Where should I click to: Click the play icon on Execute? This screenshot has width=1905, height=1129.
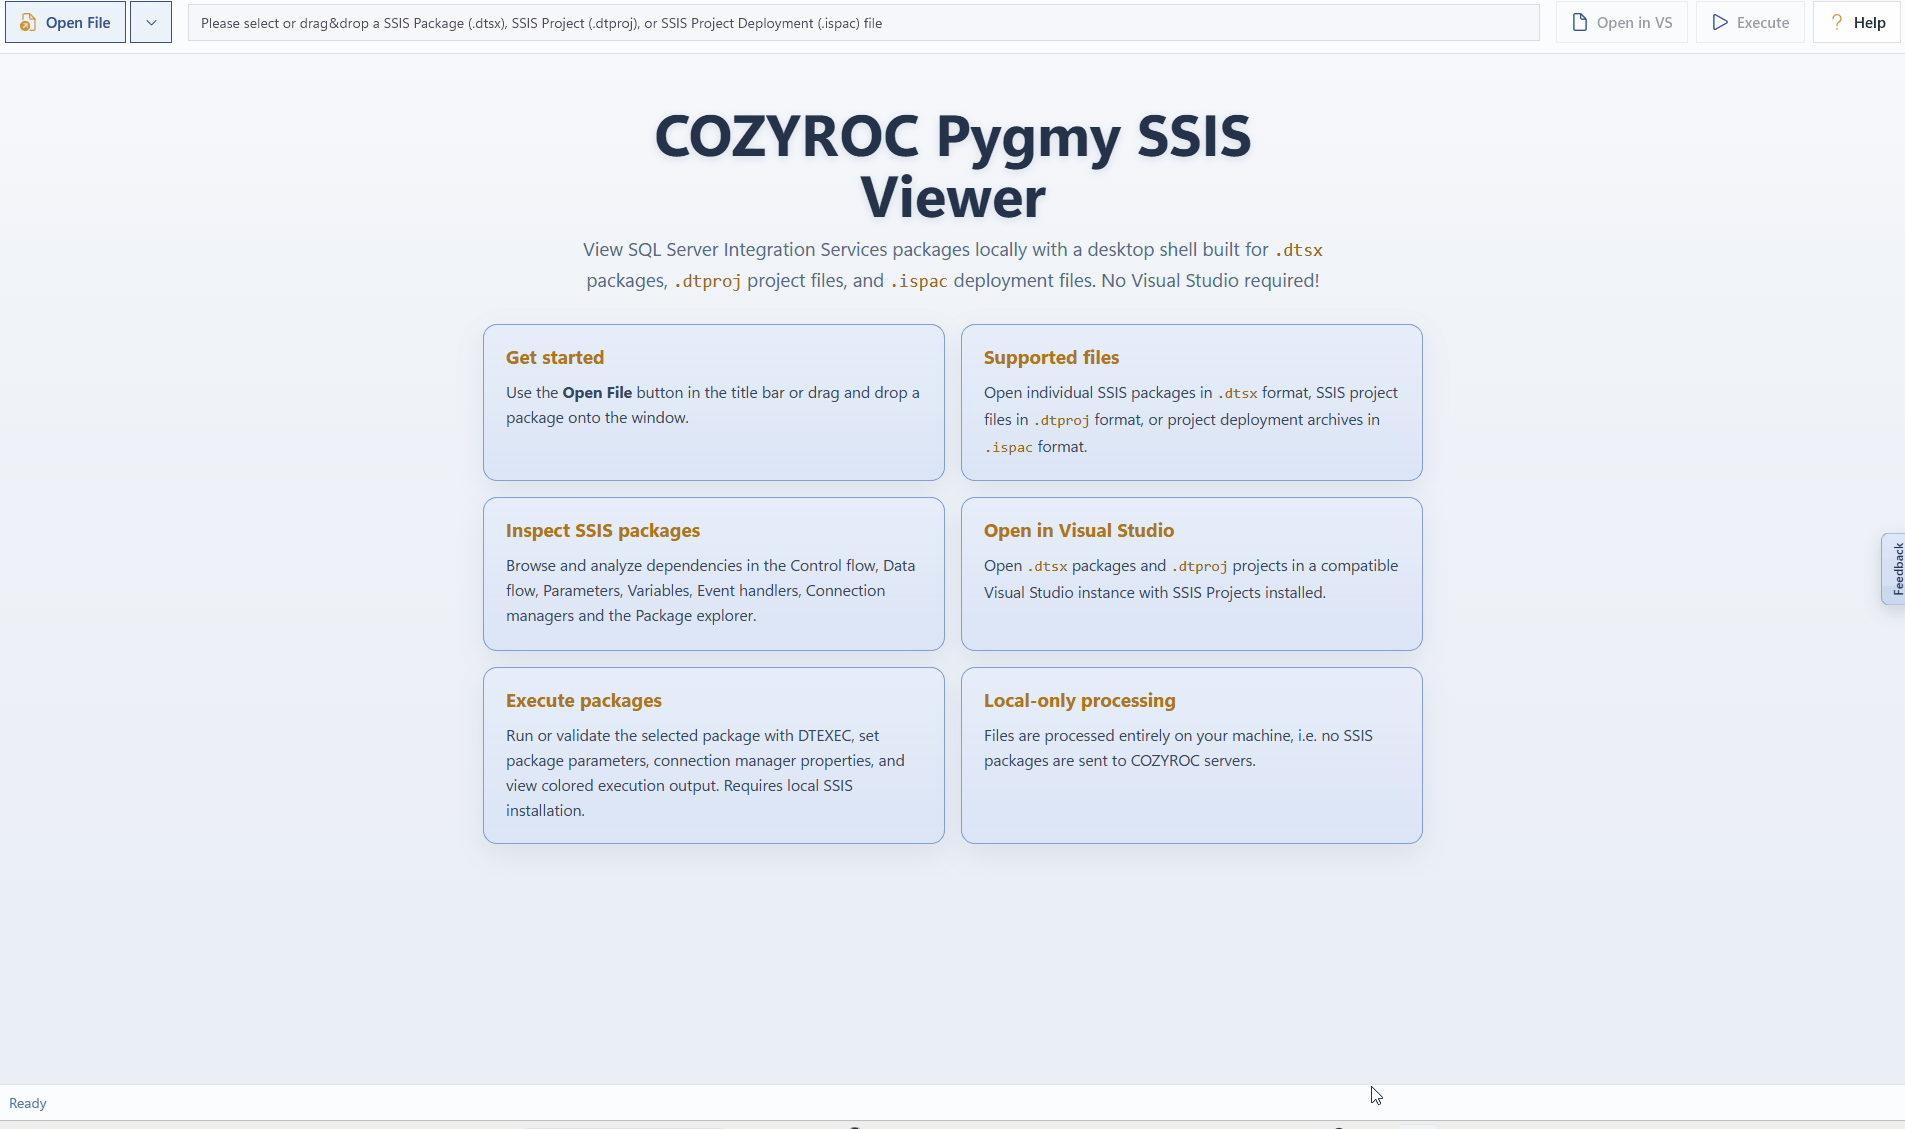[x=1720, y=22]
